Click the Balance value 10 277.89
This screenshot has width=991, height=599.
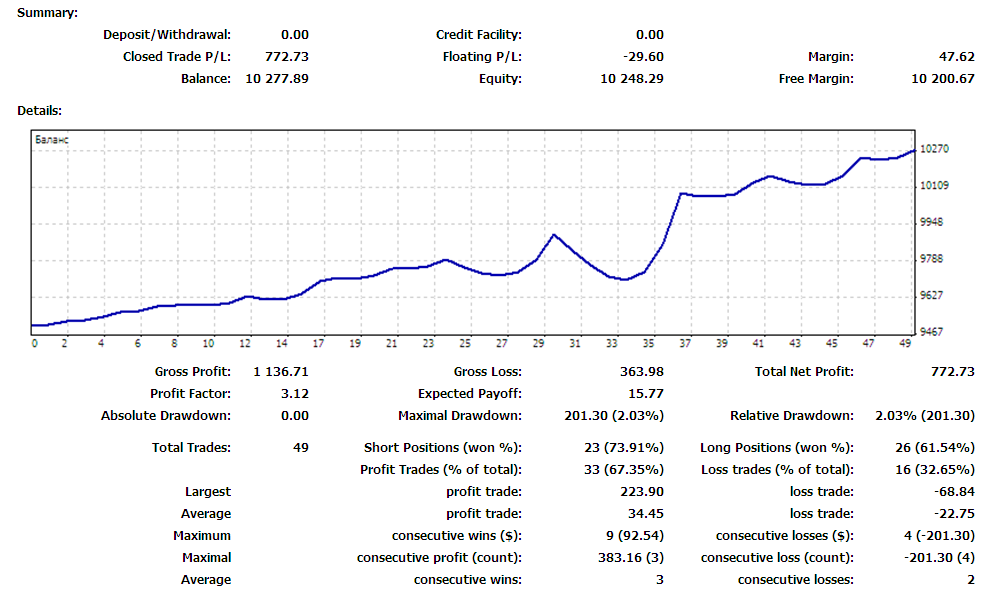coord(277,79)
